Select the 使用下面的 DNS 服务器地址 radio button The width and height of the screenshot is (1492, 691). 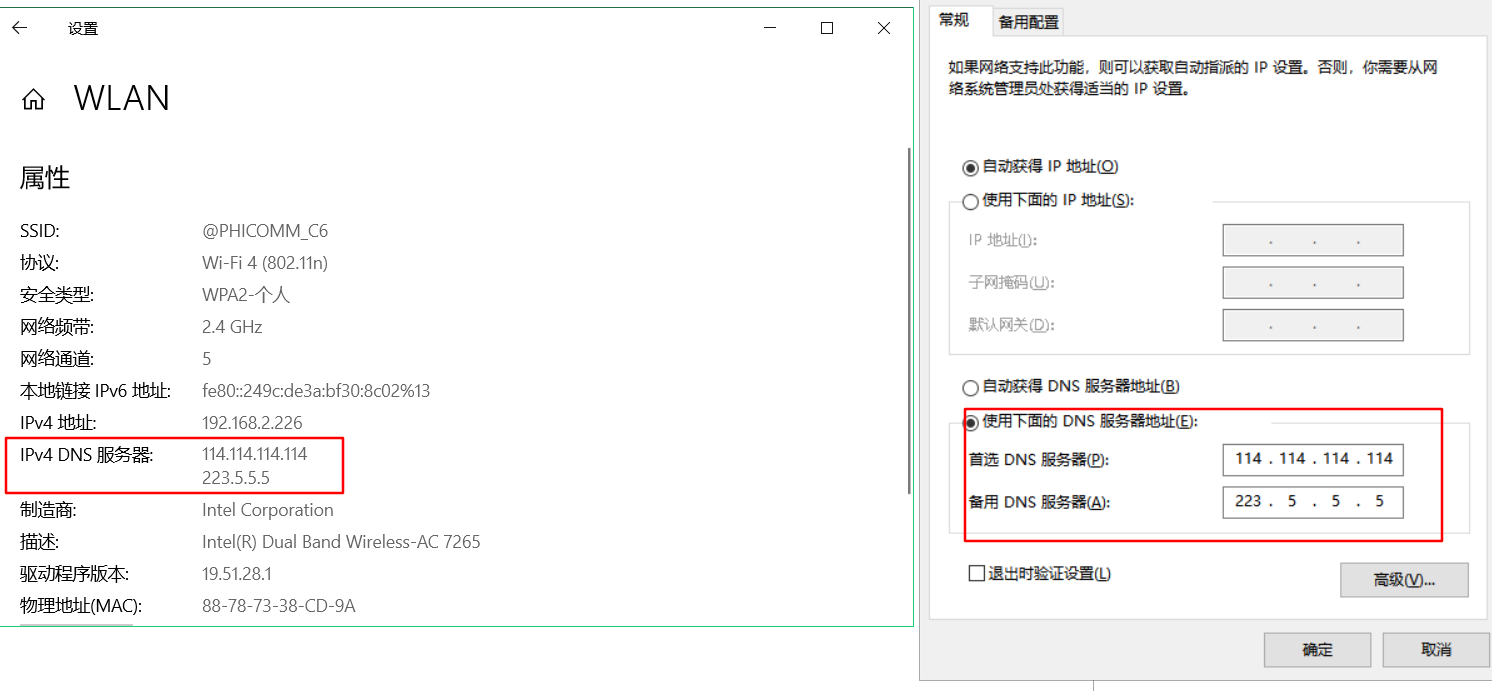(x=970, y=423)
